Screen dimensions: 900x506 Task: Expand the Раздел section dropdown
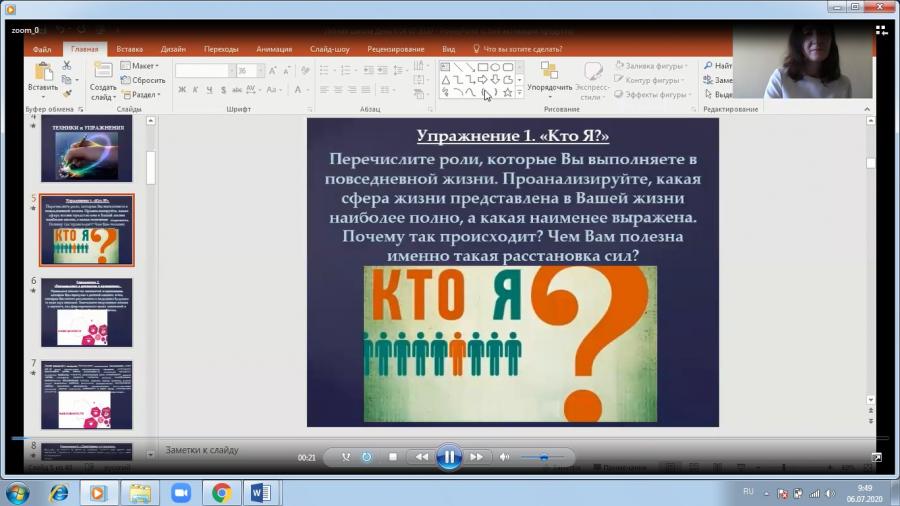[x=141, y=95]
